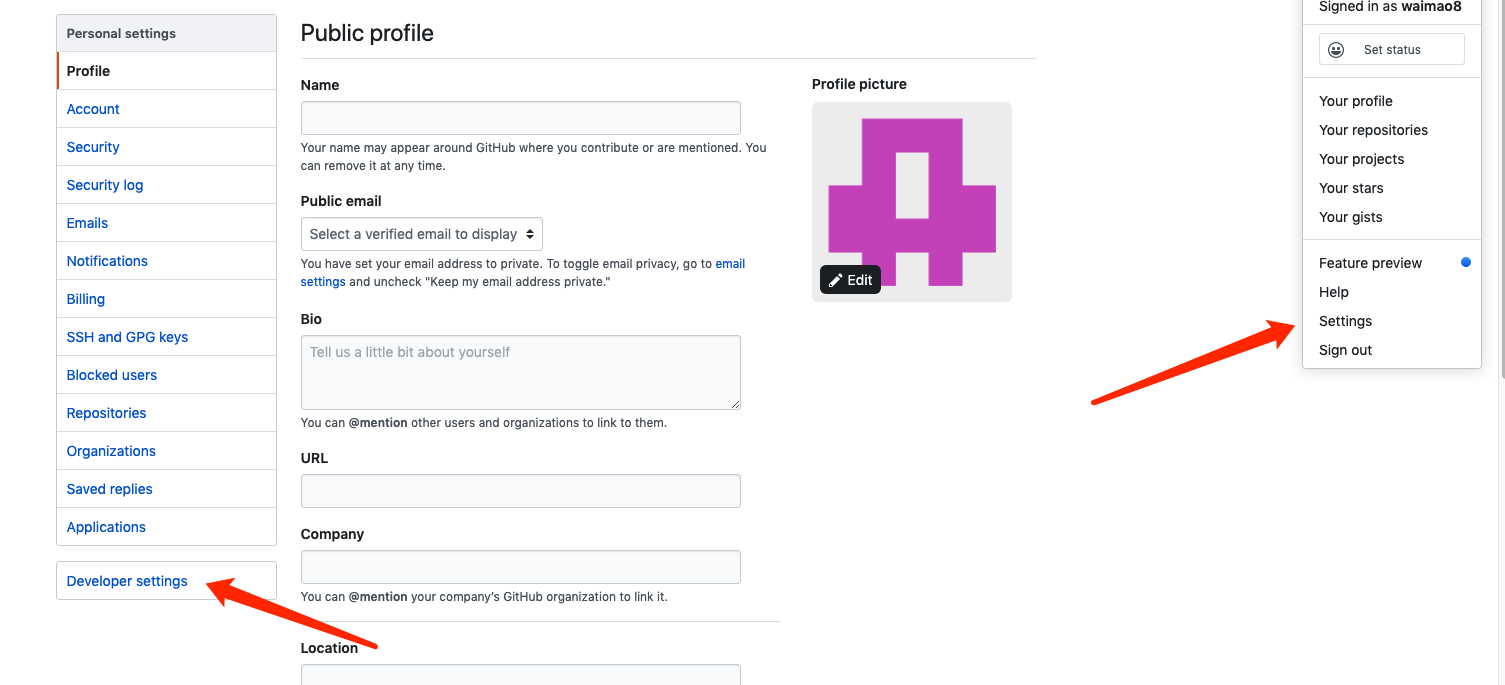The width and height of the screenshot is (1505, 685).
Task: Click the smiley icon in Set status
Action: [1336, 50]
